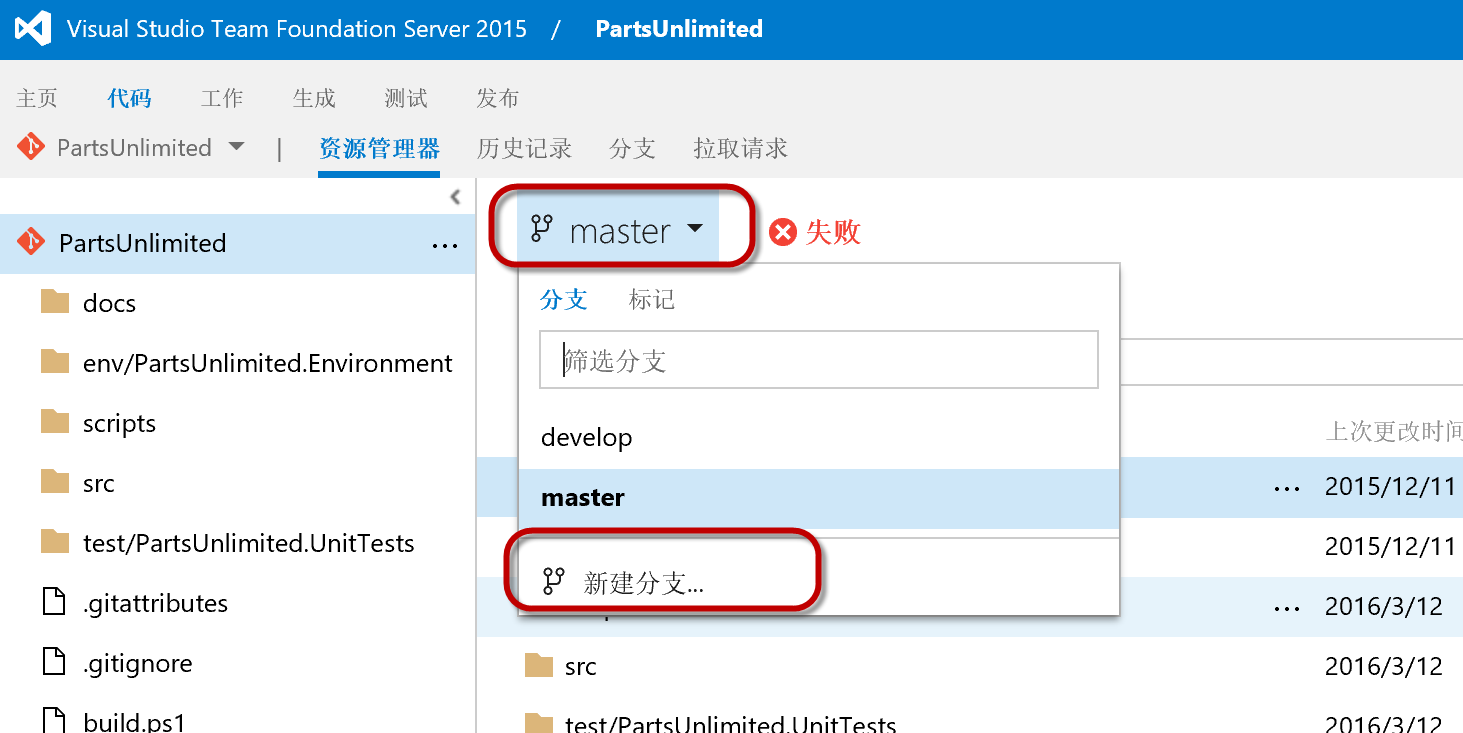This screenshot has width=1463, height=733.
Task: Click the Git repository icon beside PartsUnlimited selector
Action: 31,147
